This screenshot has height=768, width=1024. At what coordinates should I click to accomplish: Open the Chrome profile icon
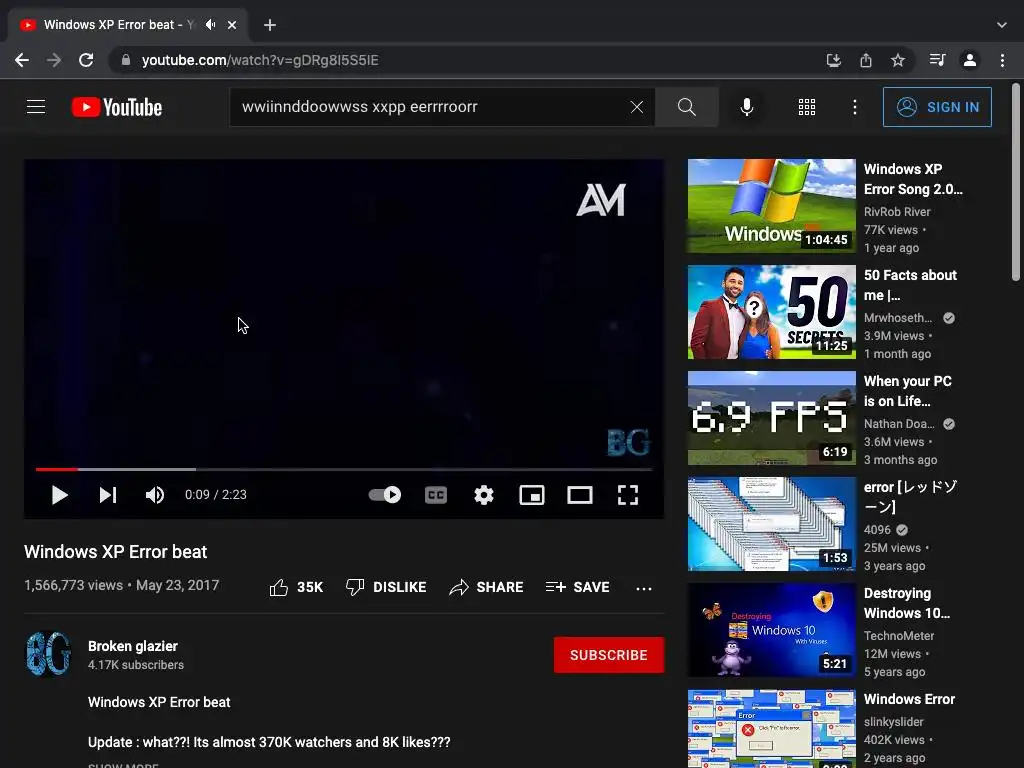(970, 60)
